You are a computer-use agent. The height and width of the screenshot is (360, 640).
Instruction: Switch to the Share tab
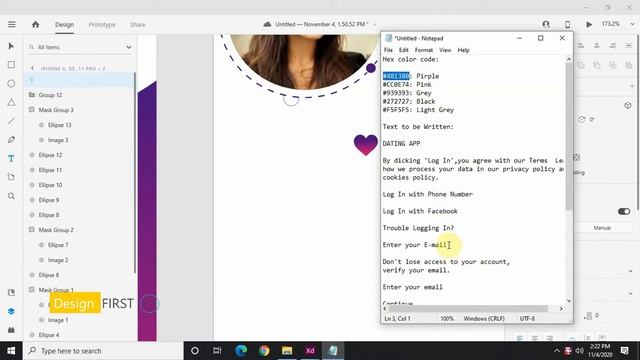138,24
